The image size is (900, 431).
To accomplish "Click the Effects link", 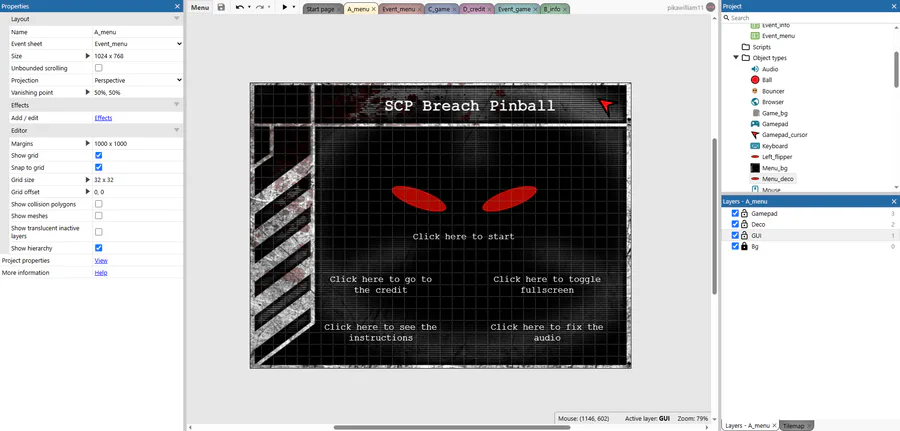I will click(103, 118).
